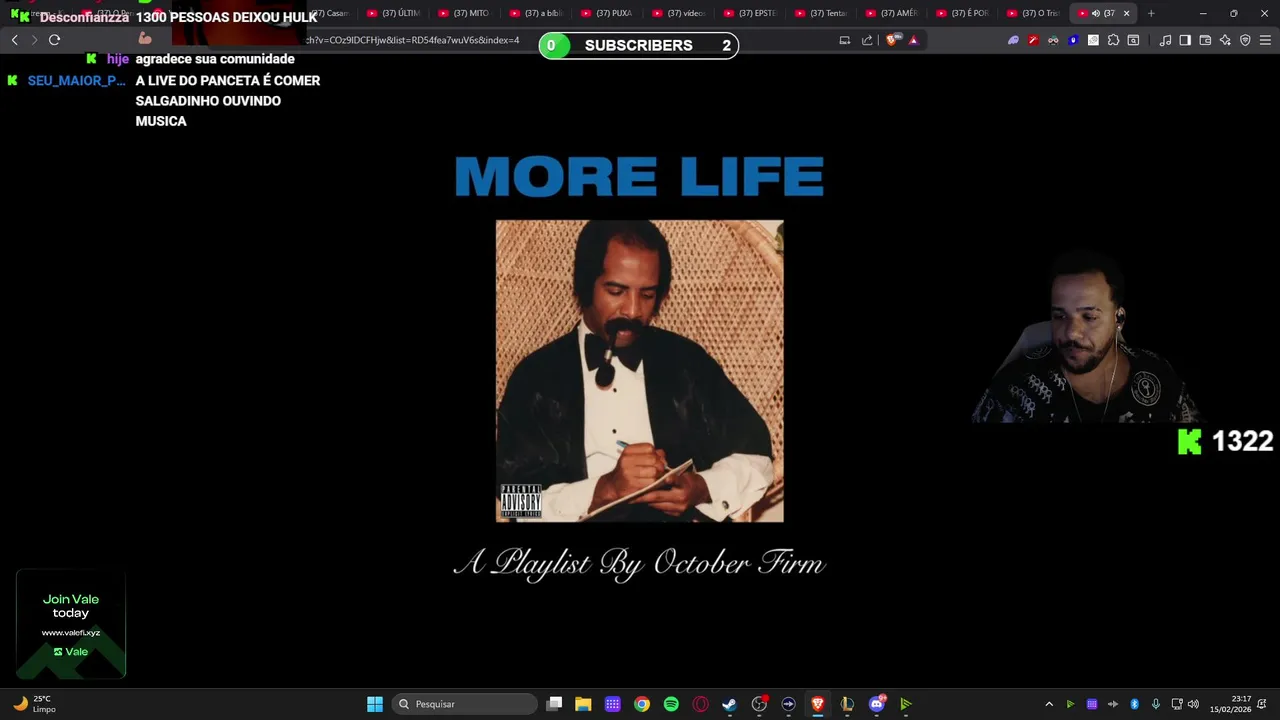Open Discord from the taskbar
Image resolution: width=1280 pixels, height=720 pixels.
(x=877, y=704)
